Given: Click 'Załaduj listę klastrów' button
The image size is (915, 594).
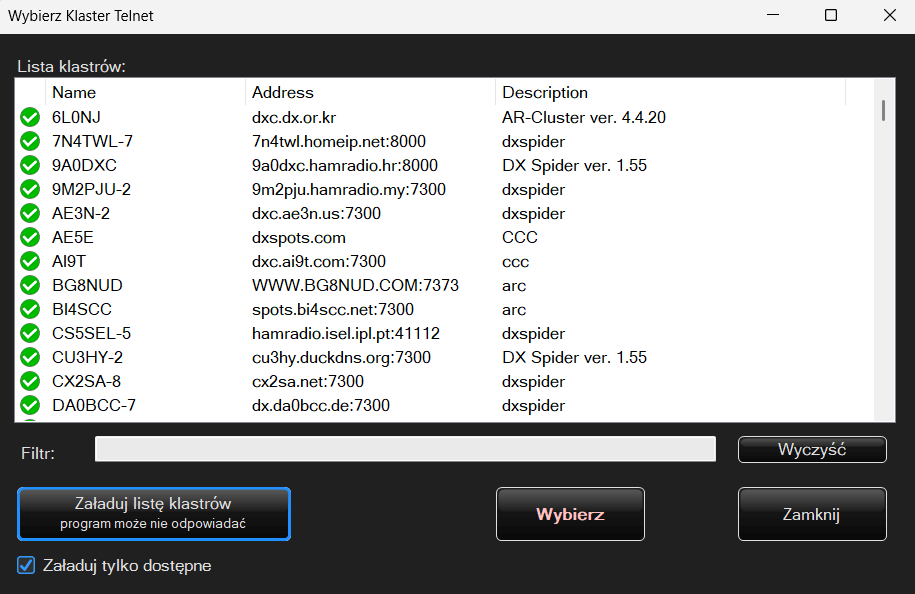Looking at the screenshot, I should click(x=154, y=514).
